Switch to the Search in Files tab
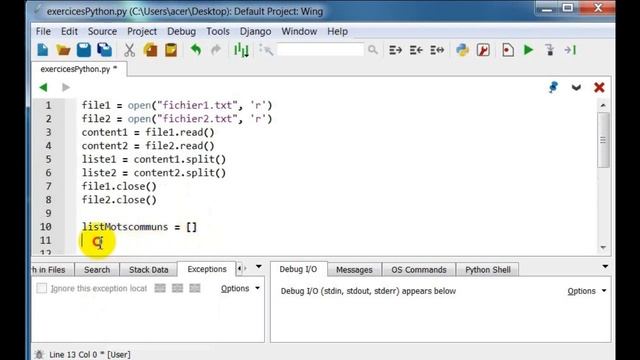This screenshot has width=640, height=360. click(x=52, y=270)
